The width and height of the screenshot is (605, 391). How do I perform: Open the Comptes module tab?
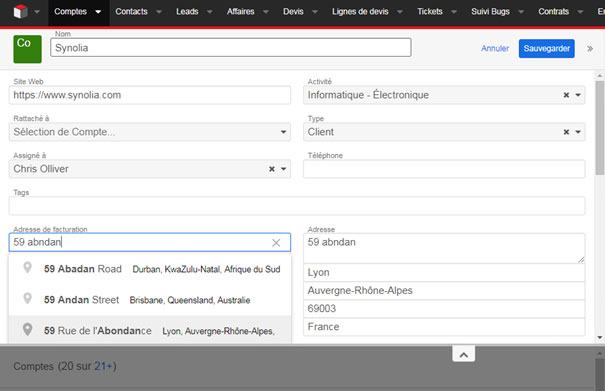tap(70, 12)
